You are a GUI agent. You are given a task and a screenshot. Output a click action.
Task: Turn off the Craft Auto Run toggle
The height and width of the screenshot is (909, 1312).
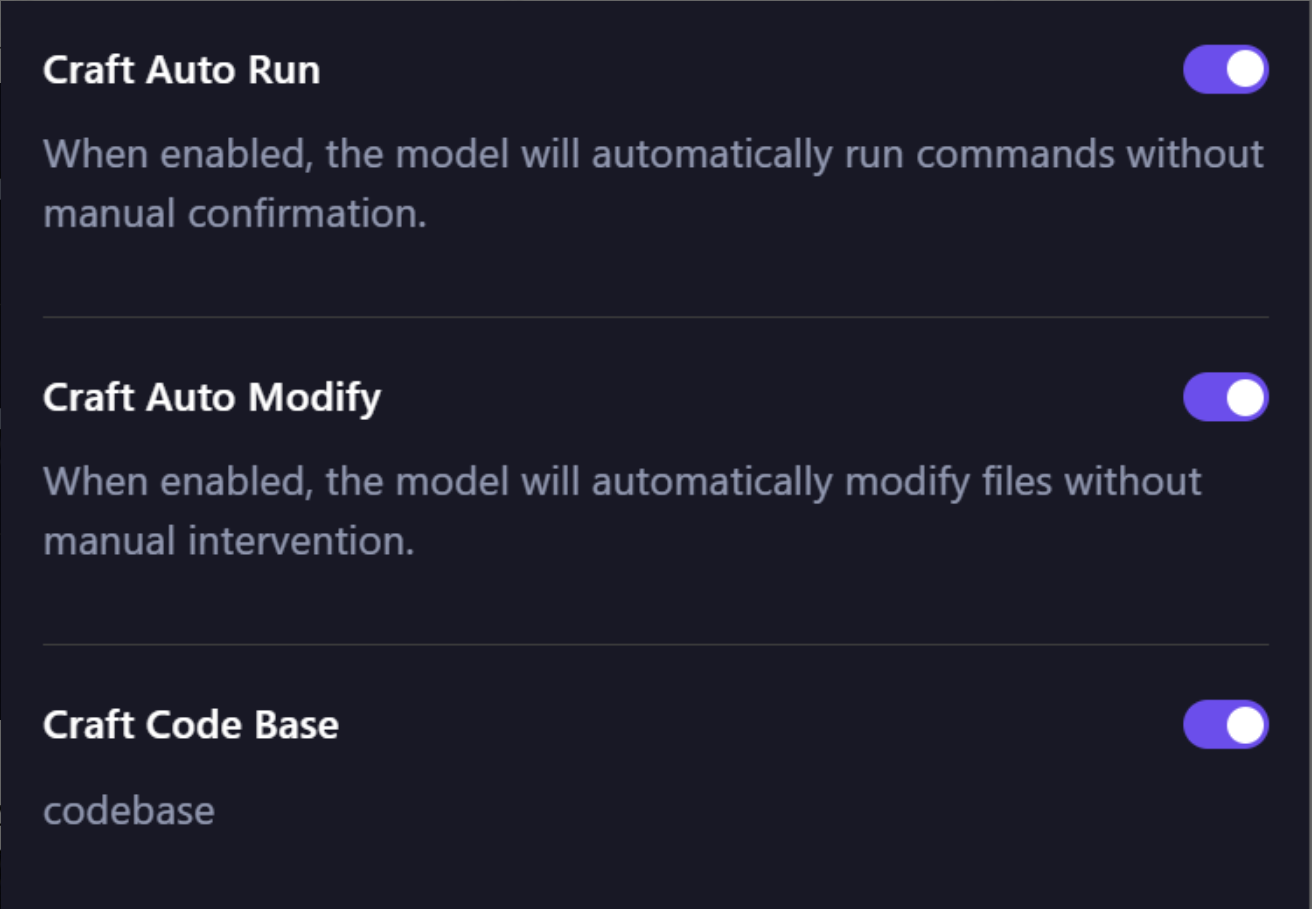1225,70
